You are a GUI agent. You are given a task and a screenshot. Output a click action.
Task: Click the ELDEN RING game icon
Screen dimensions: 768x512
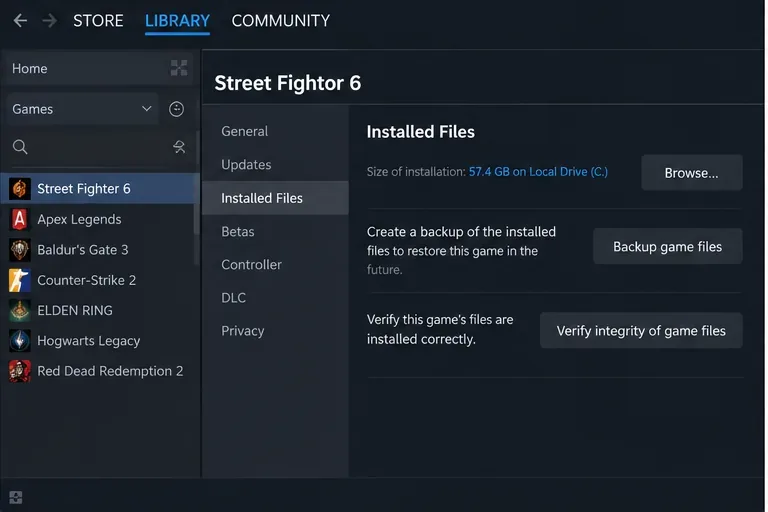click(x=20, y=310)
